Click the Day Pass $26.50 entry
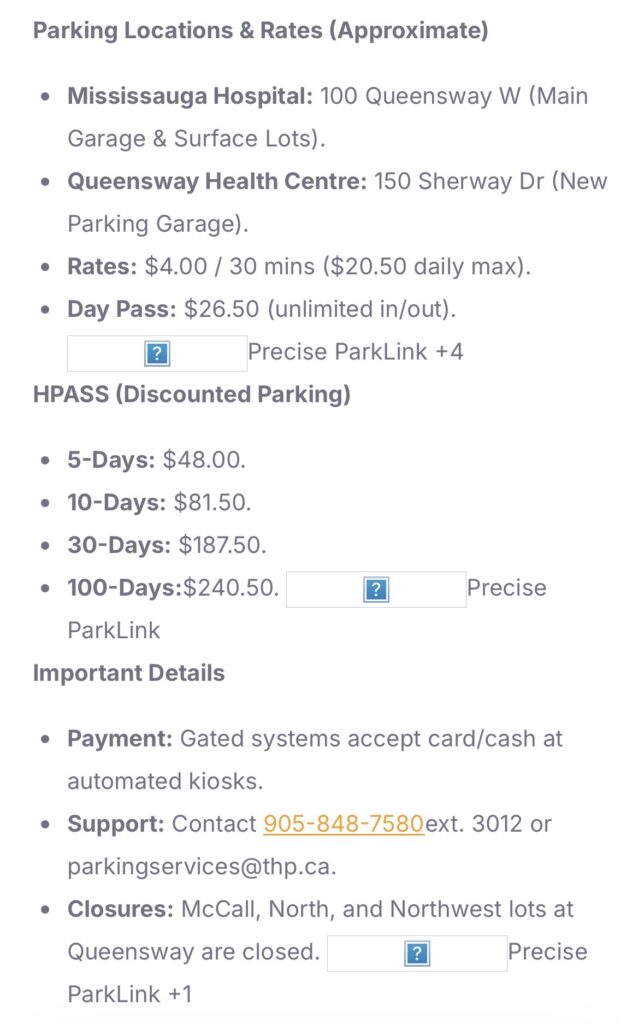Image resolution: width=644 pixels, height=1024 pixels. 262,309
